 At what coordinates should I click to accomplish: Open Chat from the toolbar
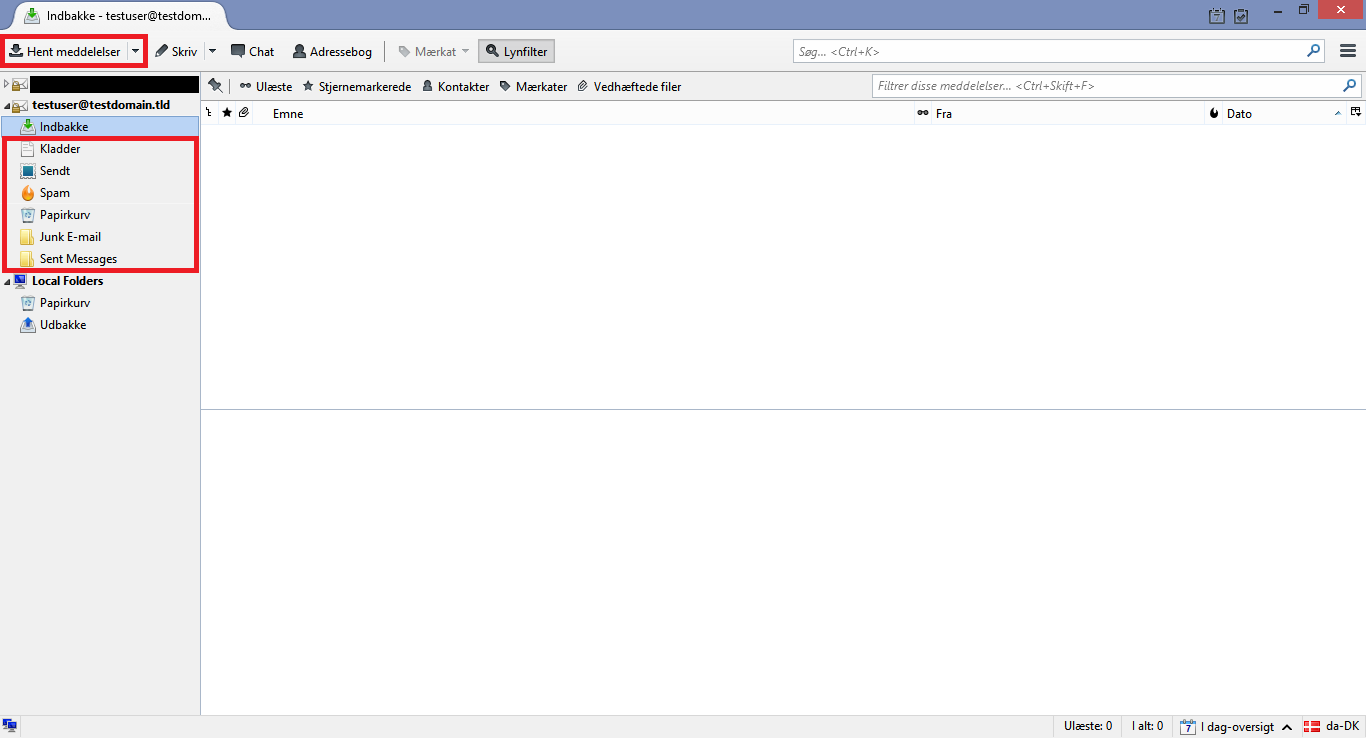pyautogui.click(x=252, y=51)
